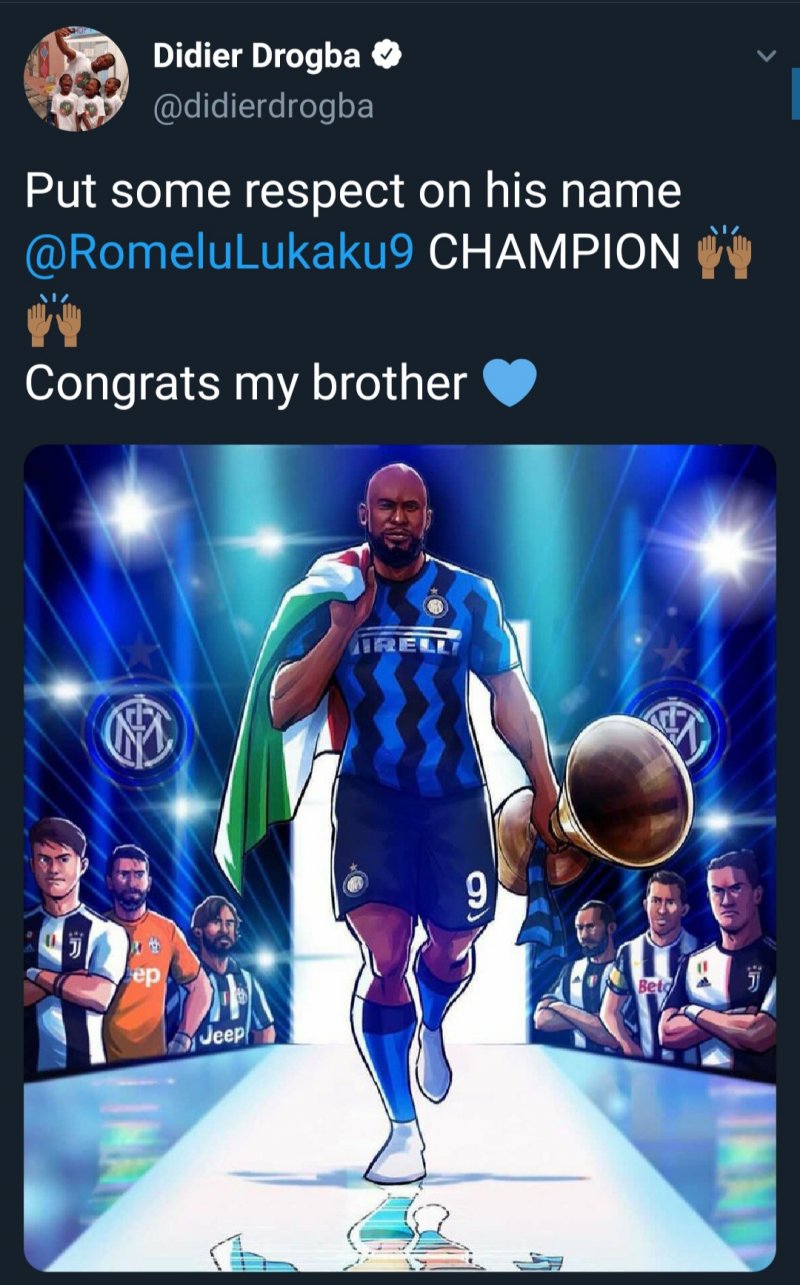Open the Didier Drogba display name
Image resolution: width=800 pixels, height=1285 pixels.
[x=257, y=57]
